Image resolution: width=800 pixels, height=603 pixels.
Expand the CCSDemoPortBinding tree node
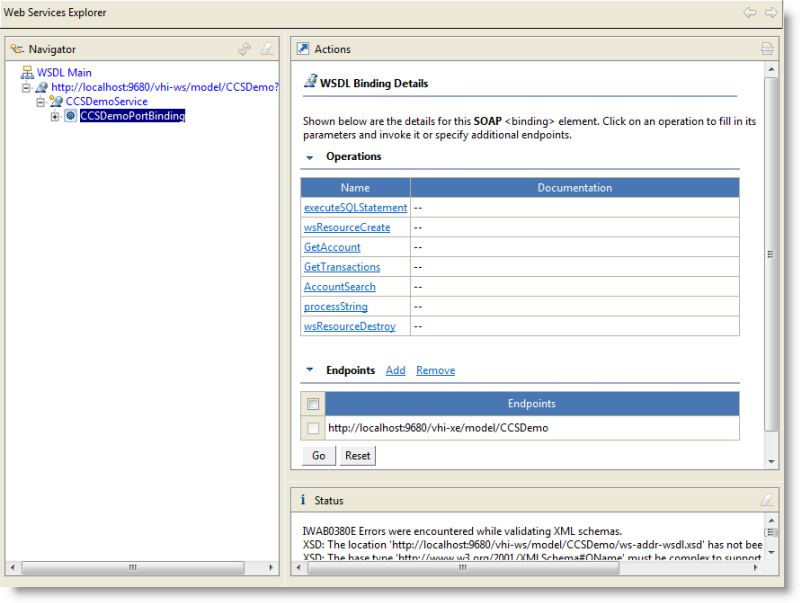point(55,116)
